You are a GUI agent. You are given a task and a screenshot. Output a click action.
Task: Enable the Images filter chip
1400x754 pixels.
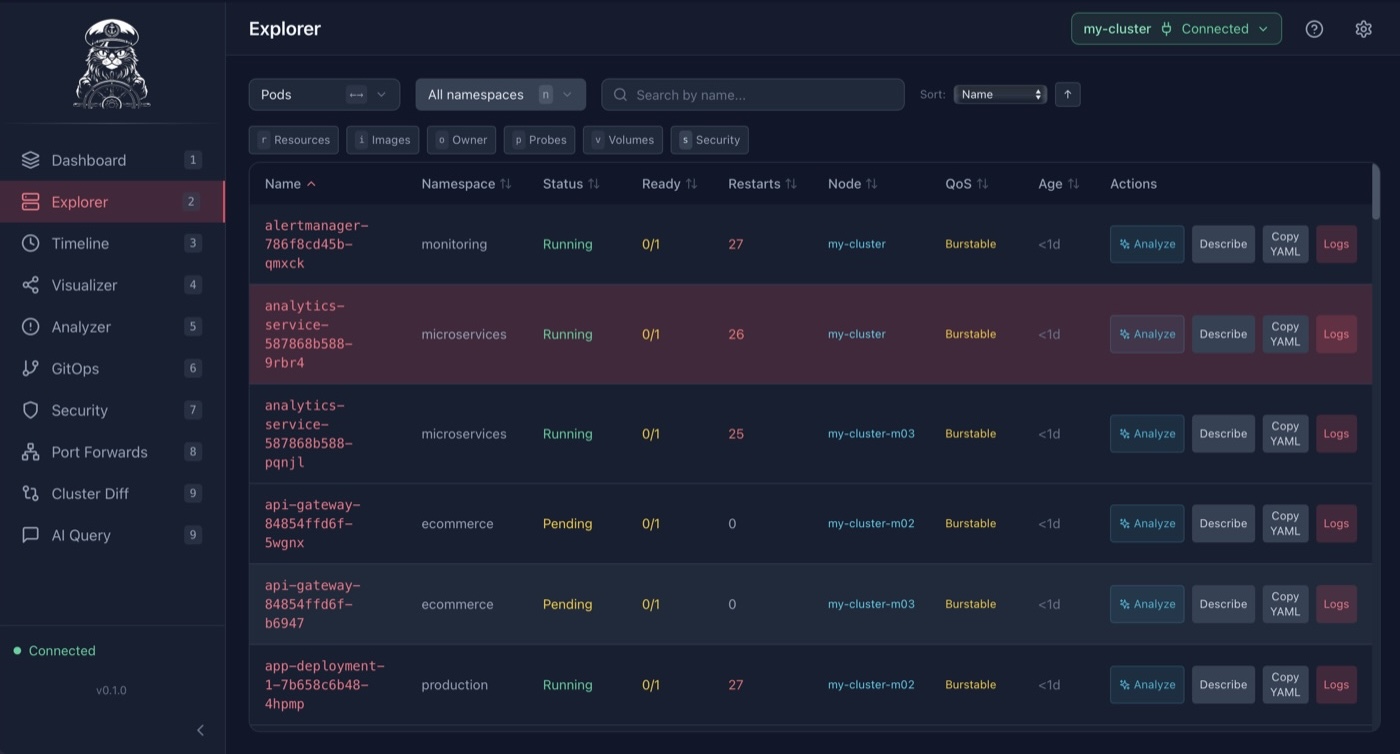point(382,140)
